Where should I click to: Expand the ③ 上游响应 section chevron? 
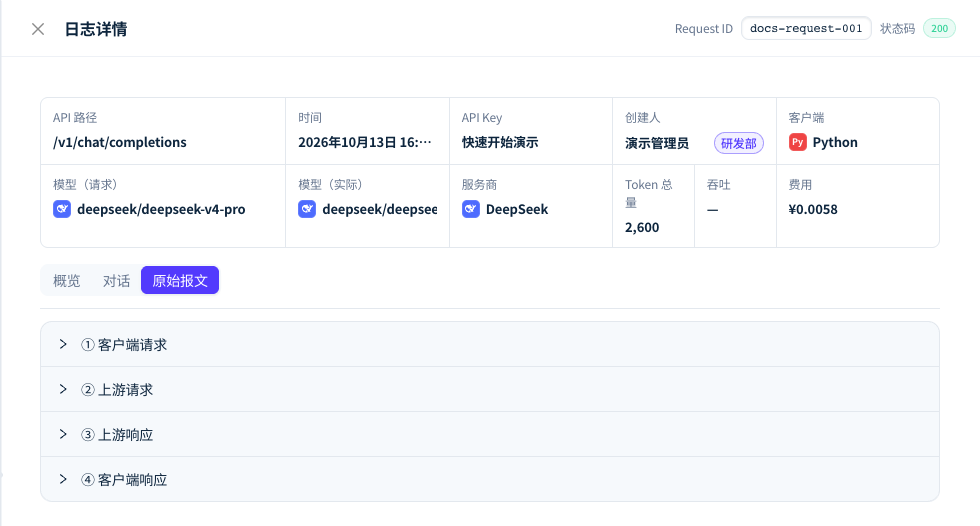63,434
